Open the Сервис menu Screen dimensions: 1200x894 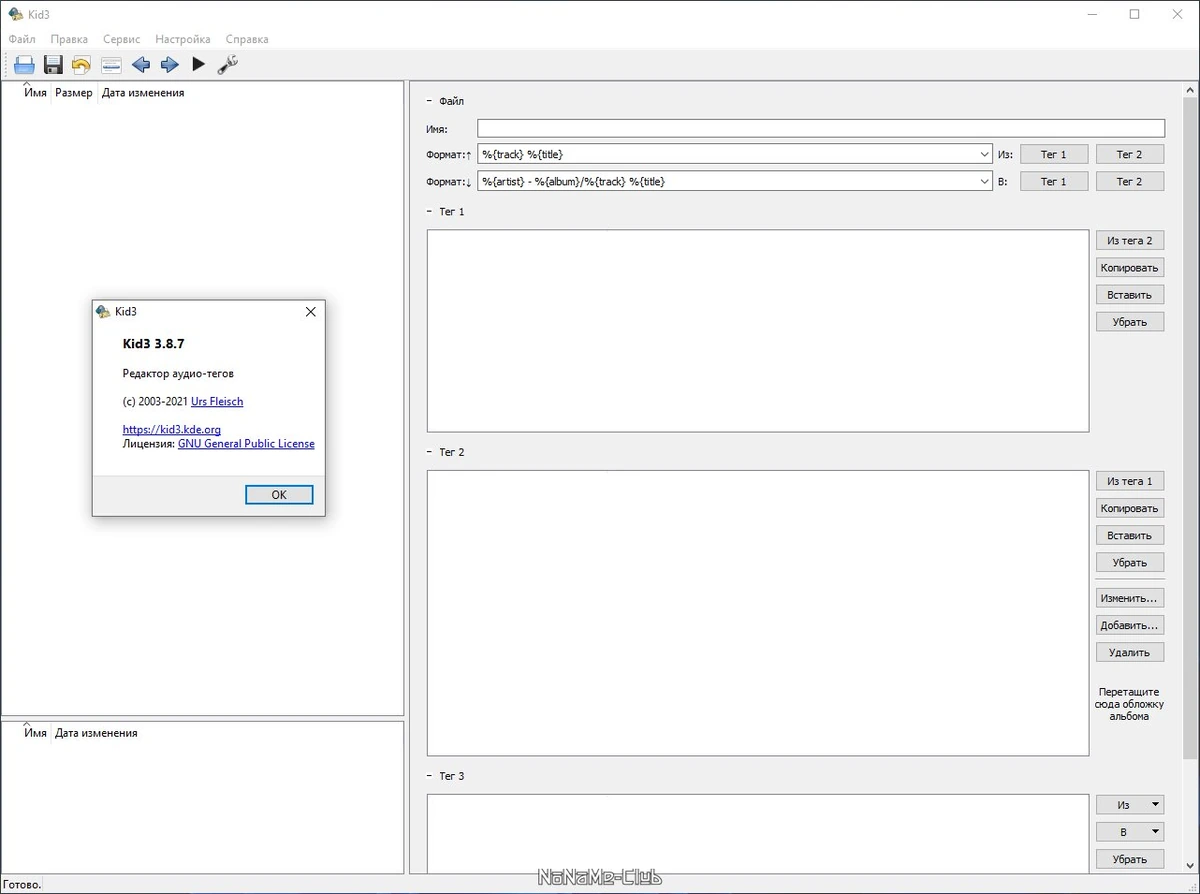(121, 39)
